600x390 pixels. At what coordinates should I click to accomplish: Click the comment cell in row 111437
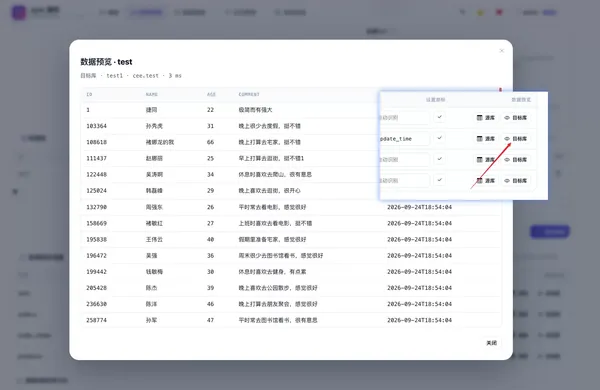click(271, 158)
